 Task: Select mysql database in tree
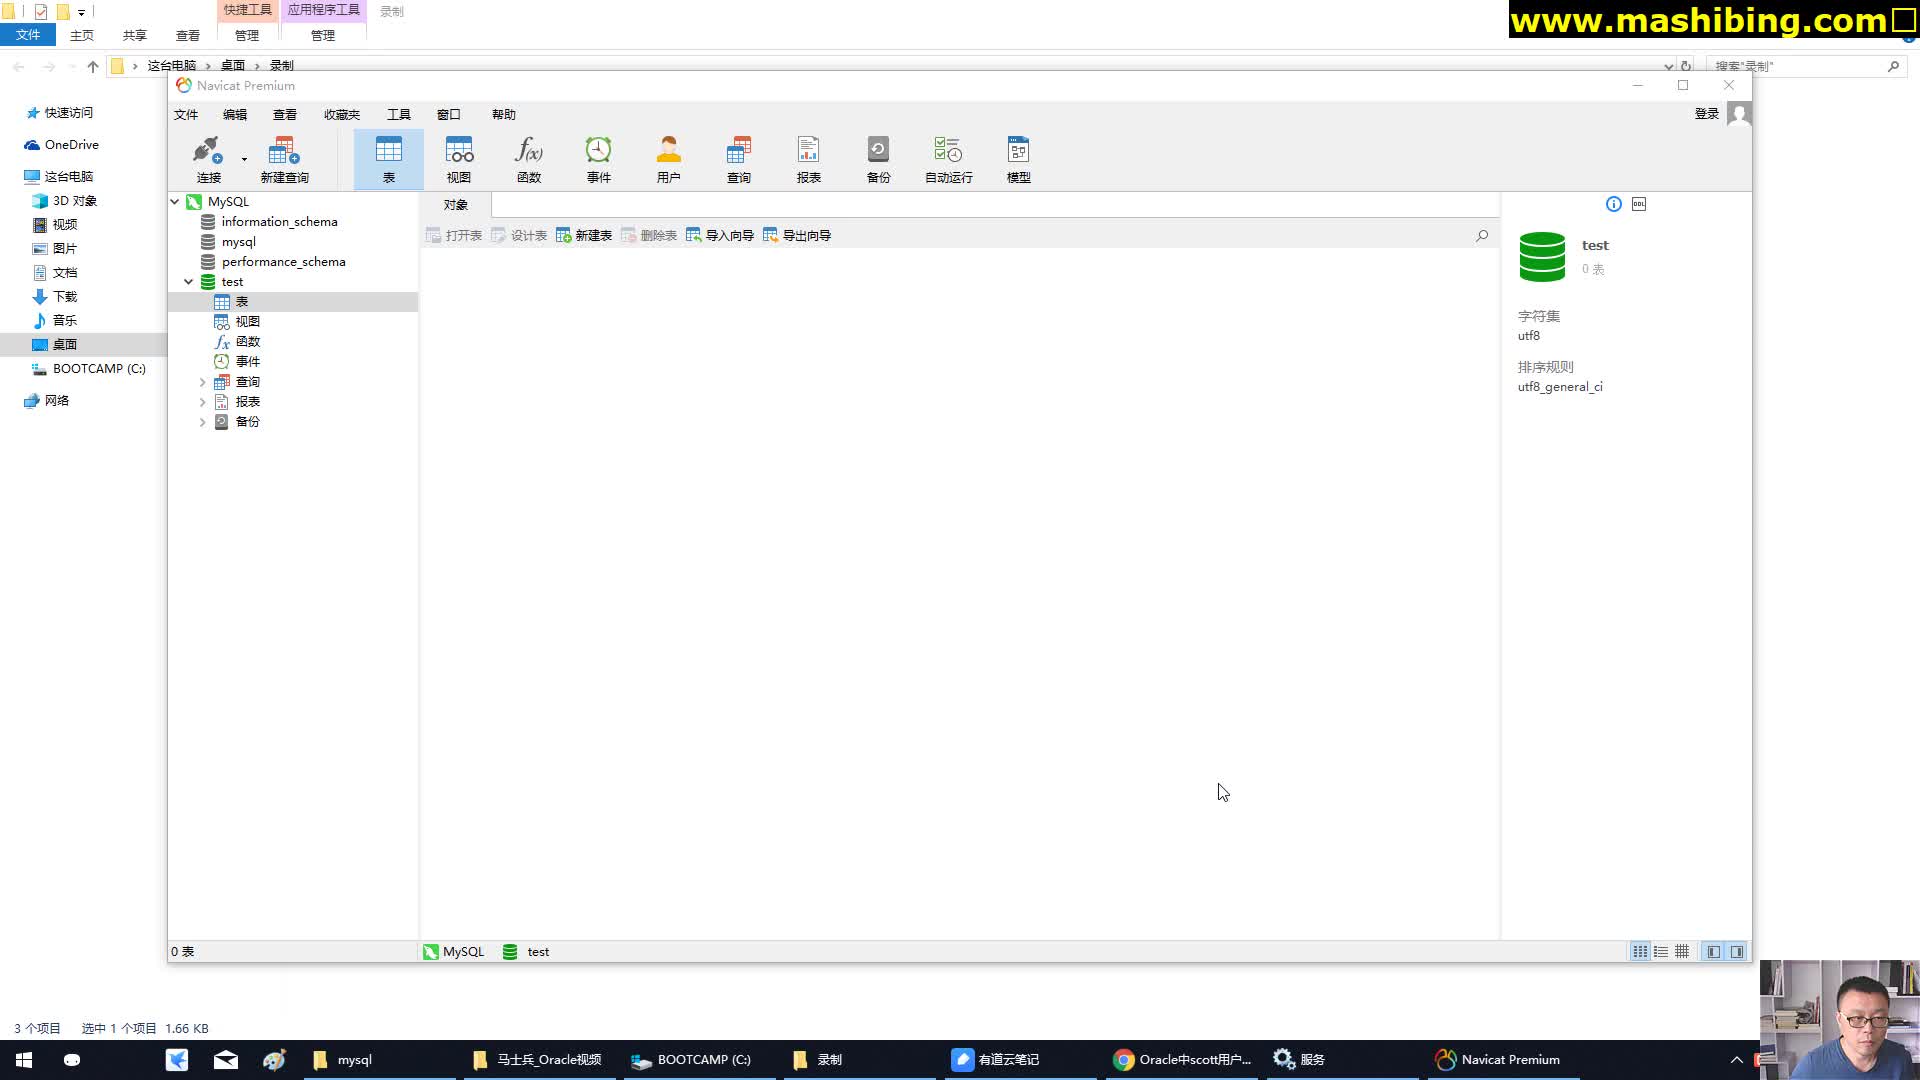[238, 242]
